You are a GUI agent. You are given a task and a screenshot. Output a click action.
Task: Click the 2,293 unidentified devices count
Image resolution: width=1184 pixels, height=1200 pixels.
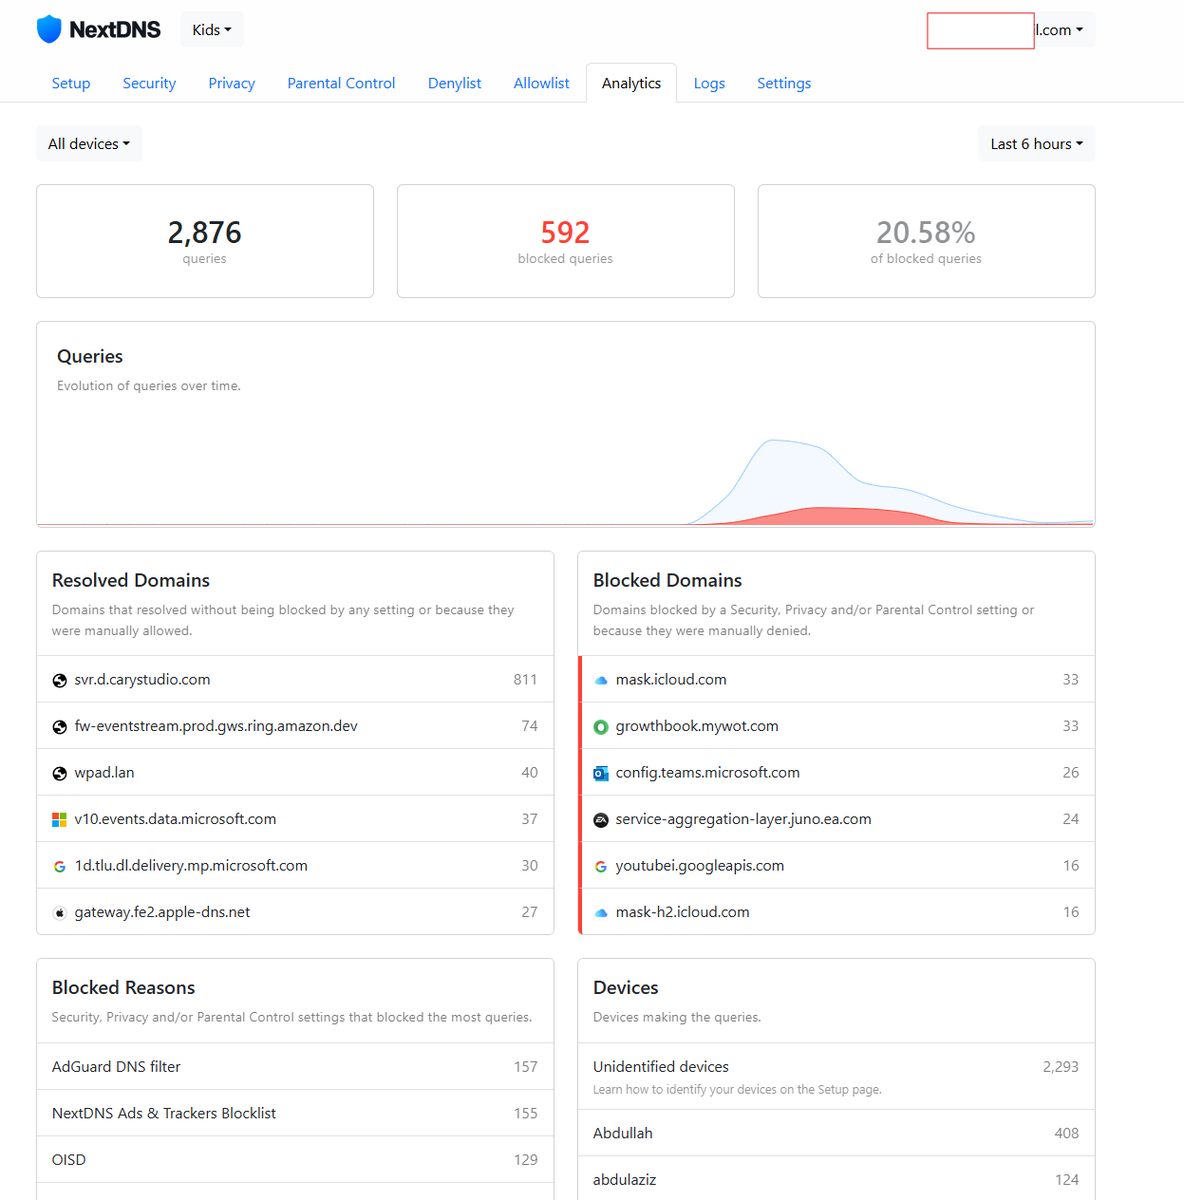(1060, 1067)
